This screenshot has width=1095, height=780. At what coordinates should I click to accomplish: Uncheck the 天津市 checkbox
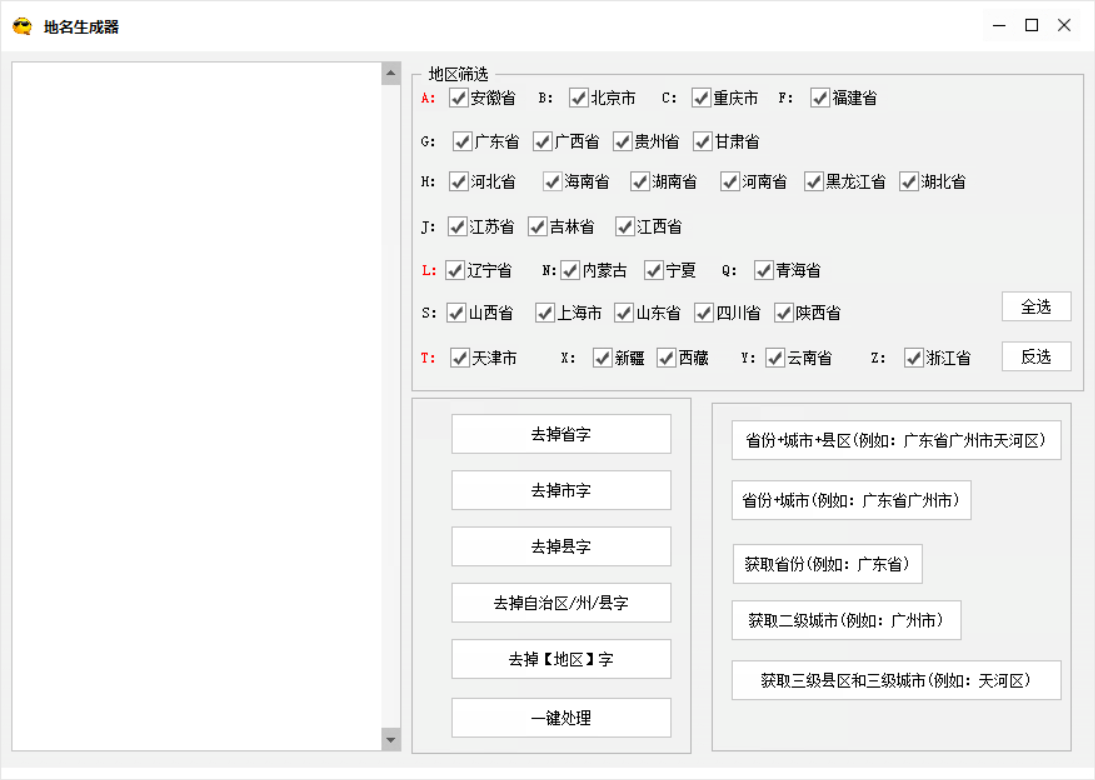460,358
